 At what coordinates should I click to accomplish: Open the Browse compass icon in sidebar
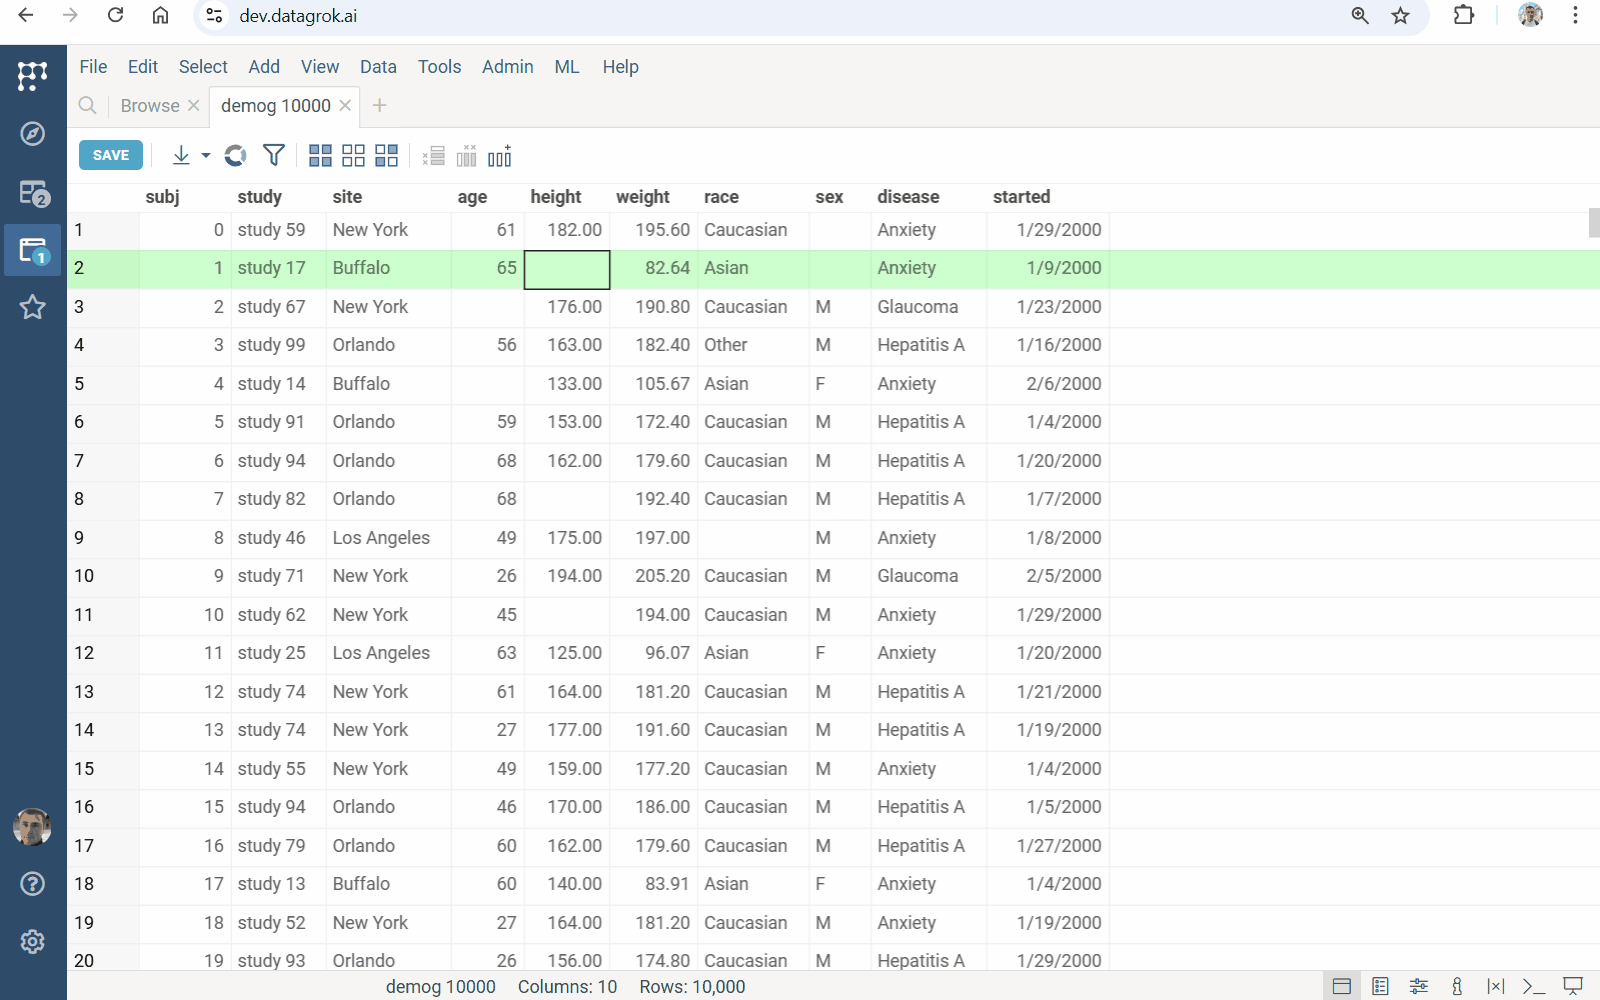pyautogui.click(x=33, y=134)
